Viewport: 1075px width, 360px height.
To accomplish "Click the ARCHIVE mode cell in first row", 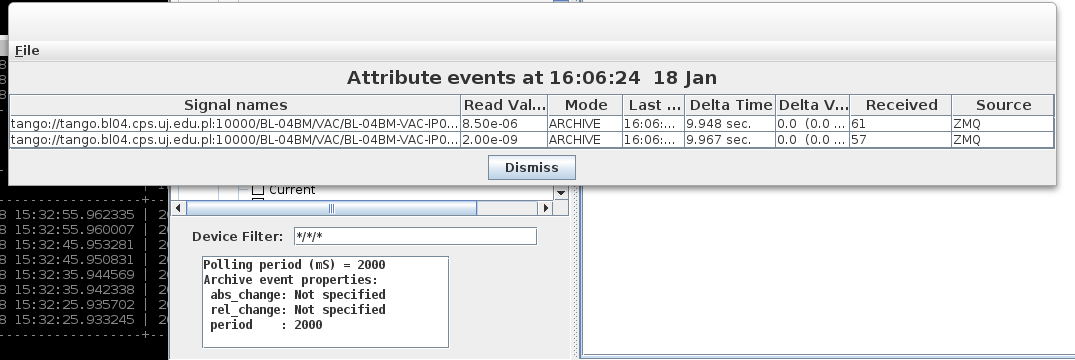I will click(585, 124).
